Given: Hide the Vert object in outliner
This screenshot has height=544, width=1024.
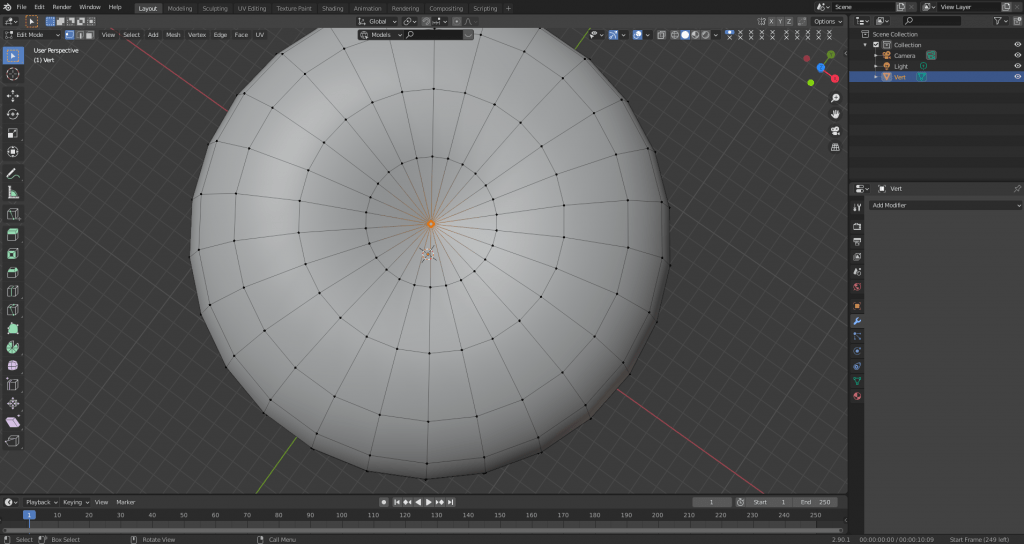Looking at the screenshot, I should pos(1017,76).
